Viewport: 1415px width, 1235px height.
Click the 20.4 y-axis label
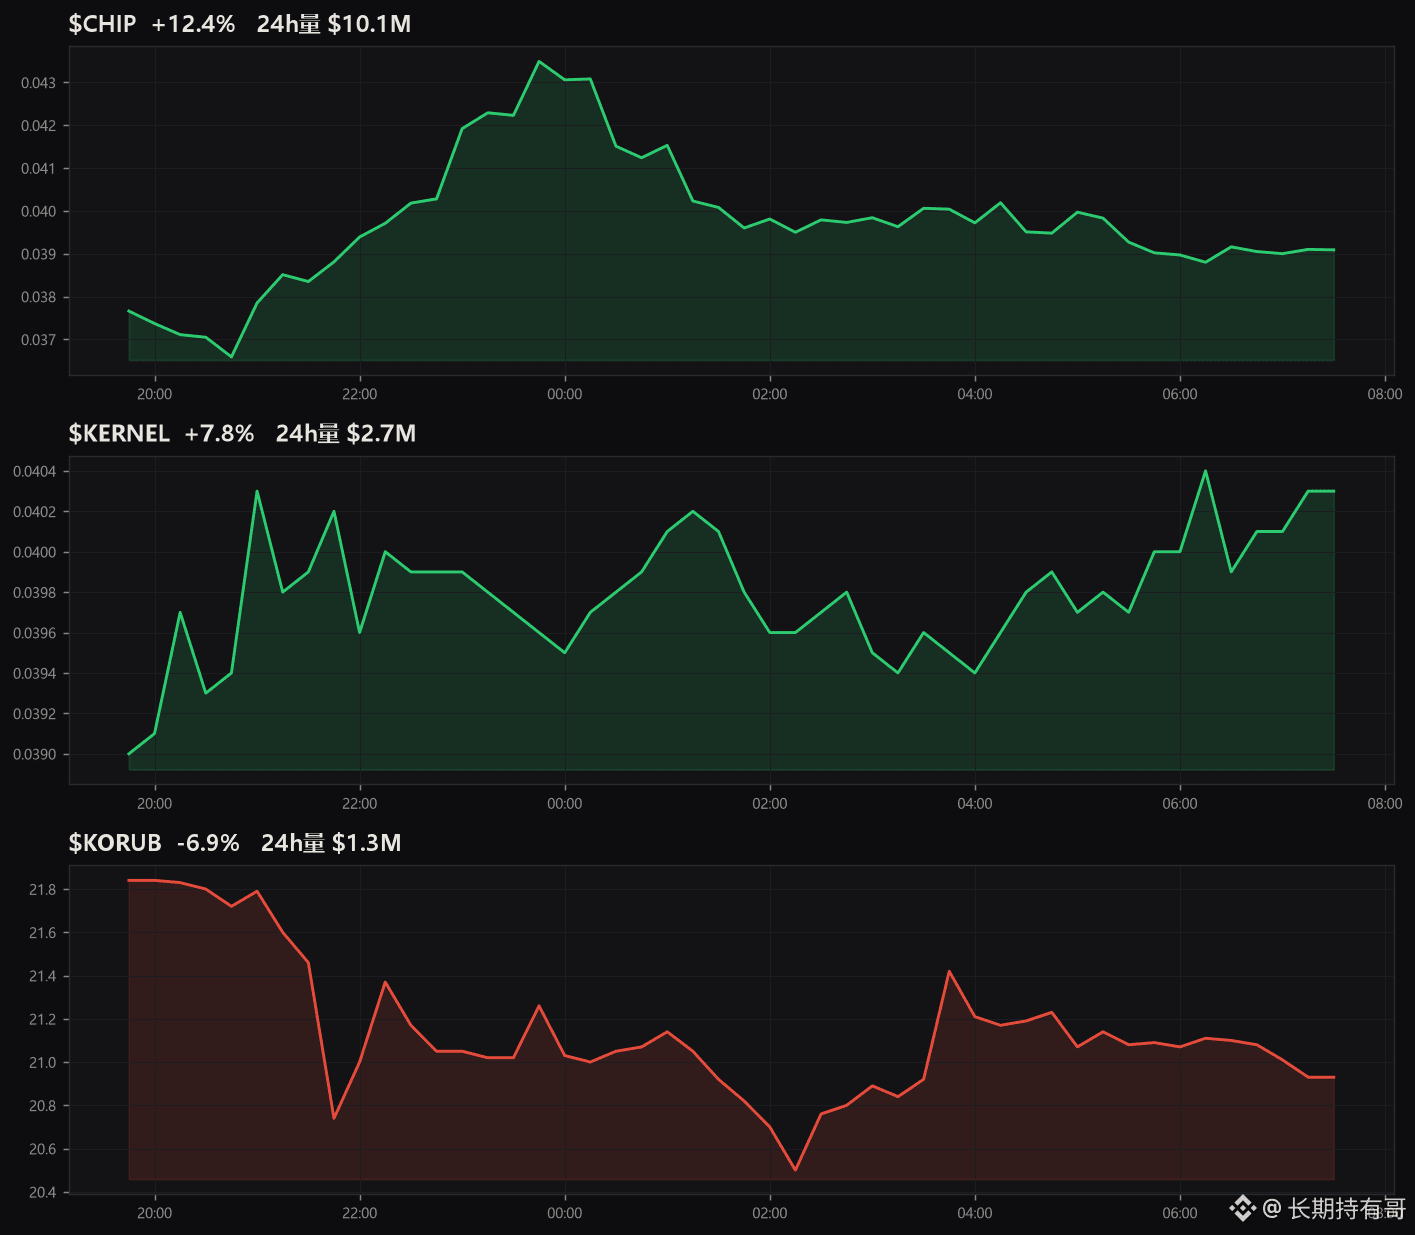click(x=42, y=1193)
